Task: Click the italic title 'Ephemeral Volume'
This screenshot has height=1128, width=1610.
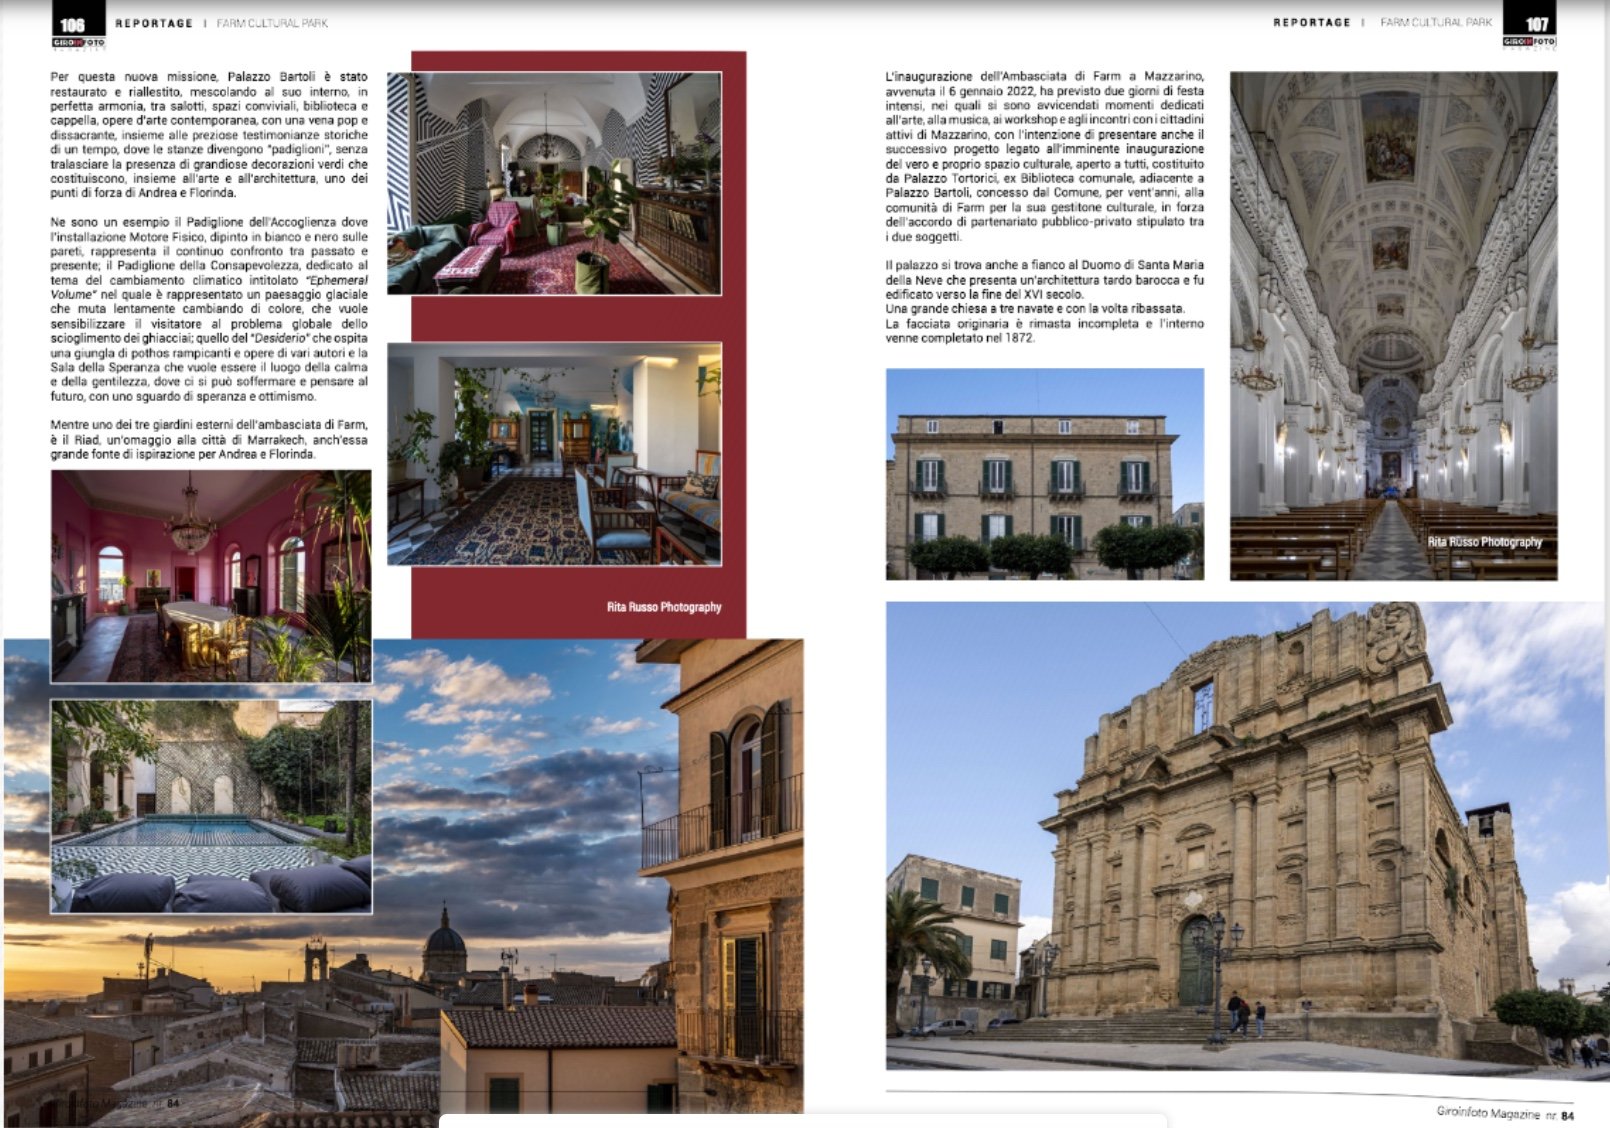Action: pyautogui.click(x=209, y=288)
